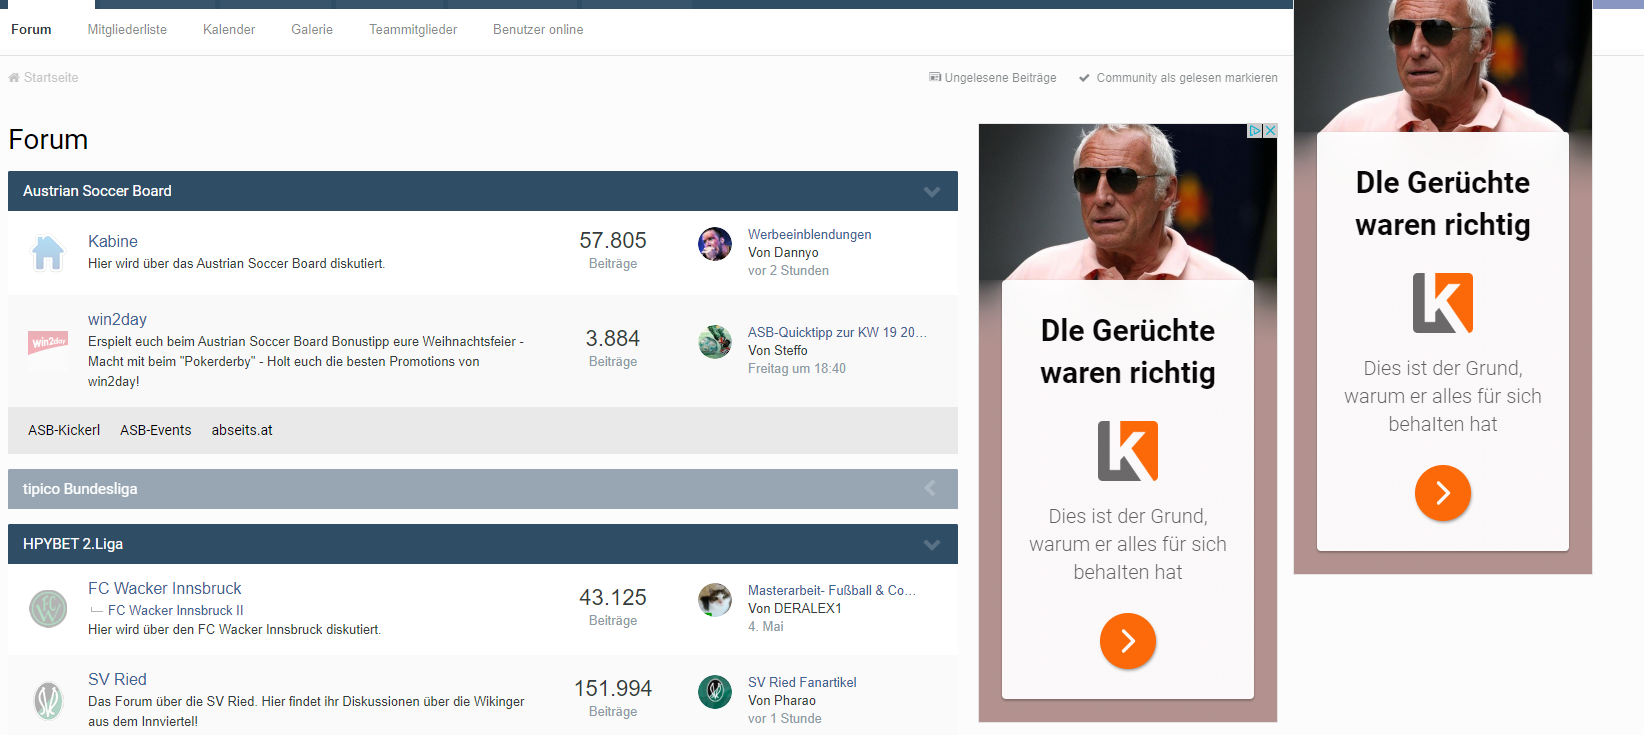Close the center ad with X icon
Screen dimensions: 1644x735
tap(1270, 131)
